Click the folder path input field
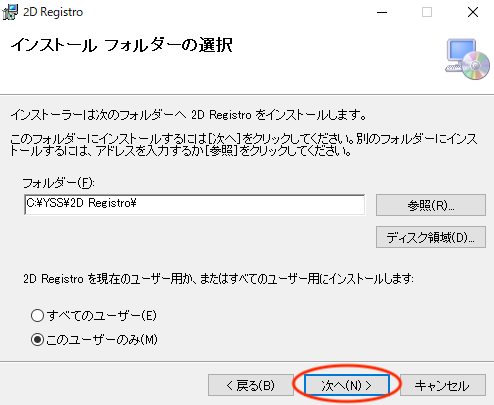The height and width of the screenshot is (405, 494). point(195,205)
